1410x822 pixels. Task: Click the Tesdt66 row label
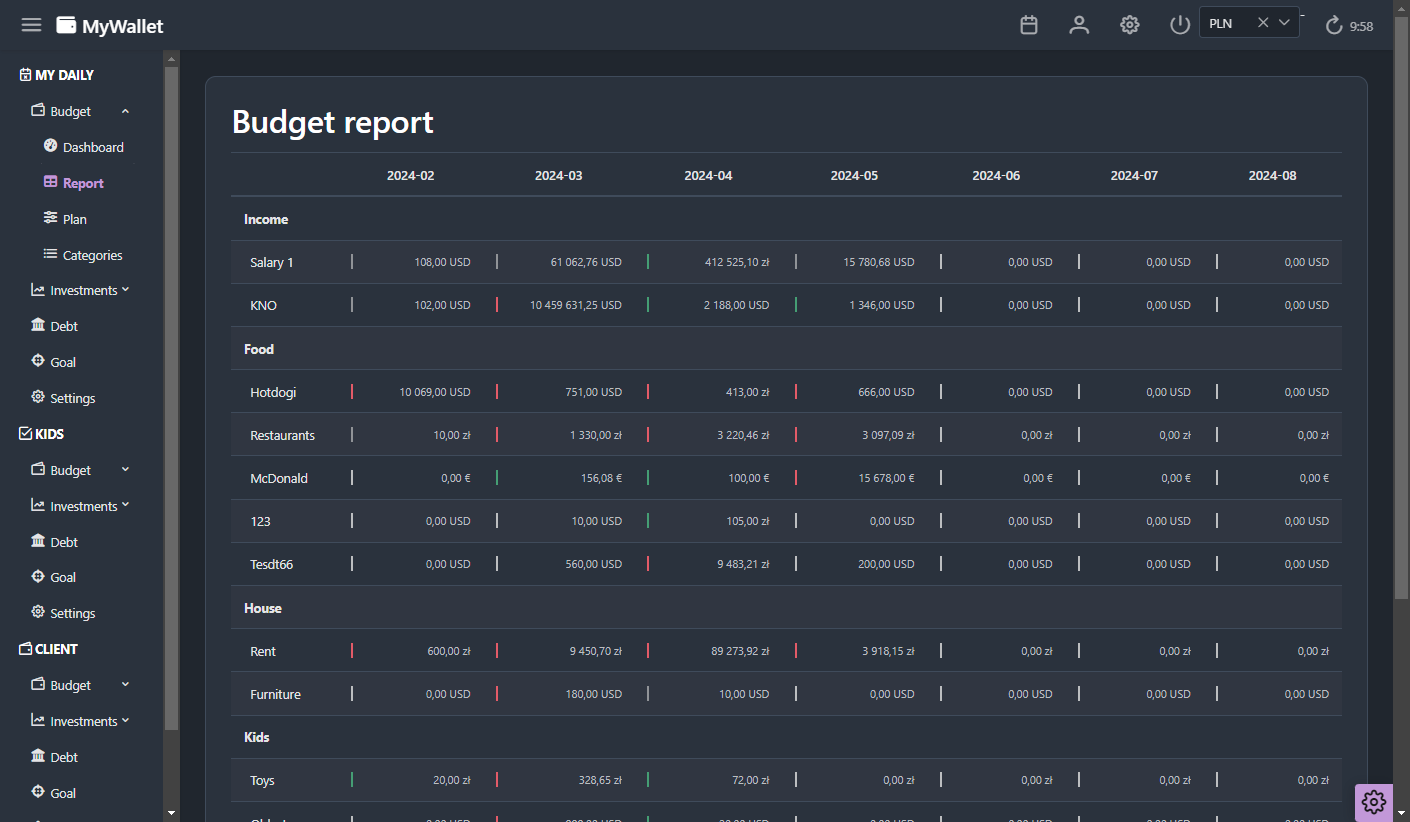click(x=271, y=564)
